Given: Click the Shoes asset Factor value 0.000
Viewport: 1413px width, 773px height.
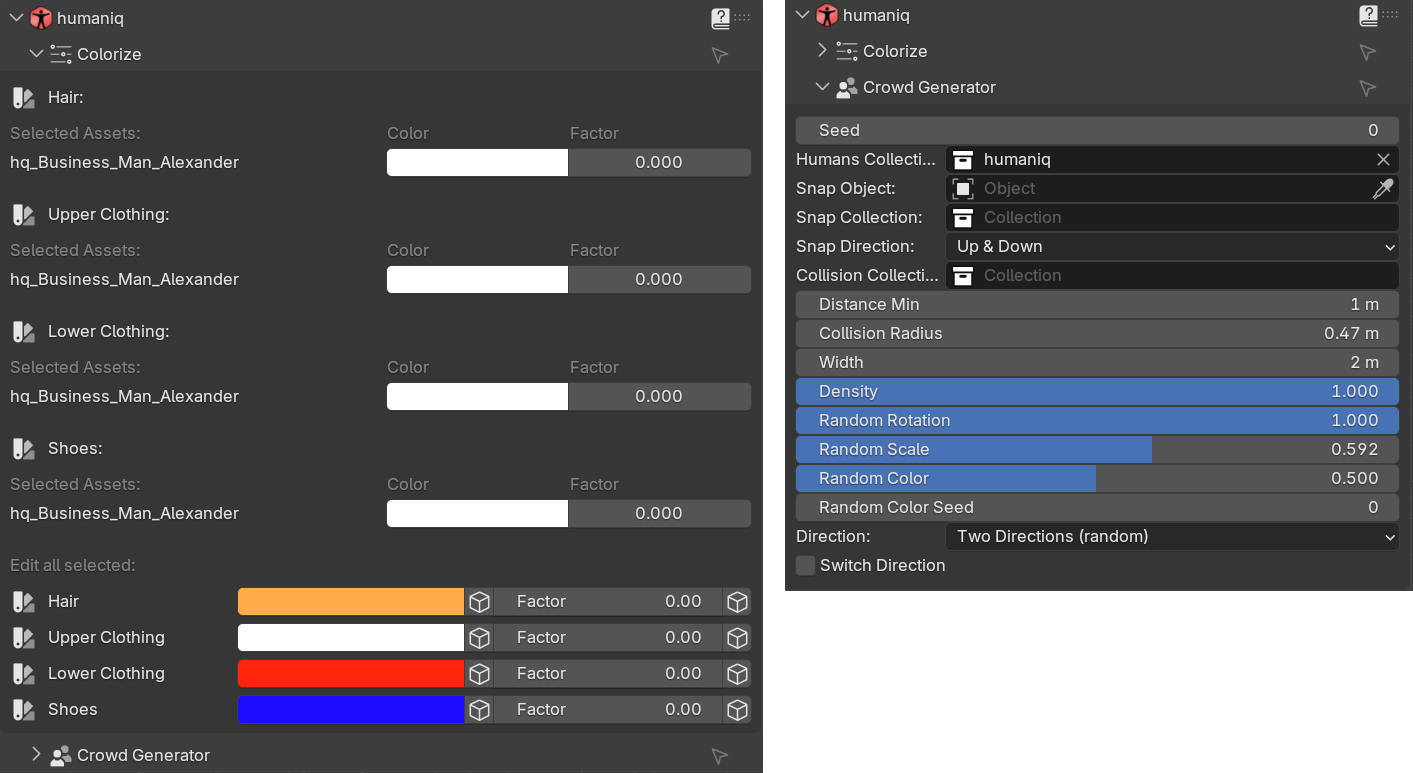Looking at the screenshot, I should (x=659, y=513).
